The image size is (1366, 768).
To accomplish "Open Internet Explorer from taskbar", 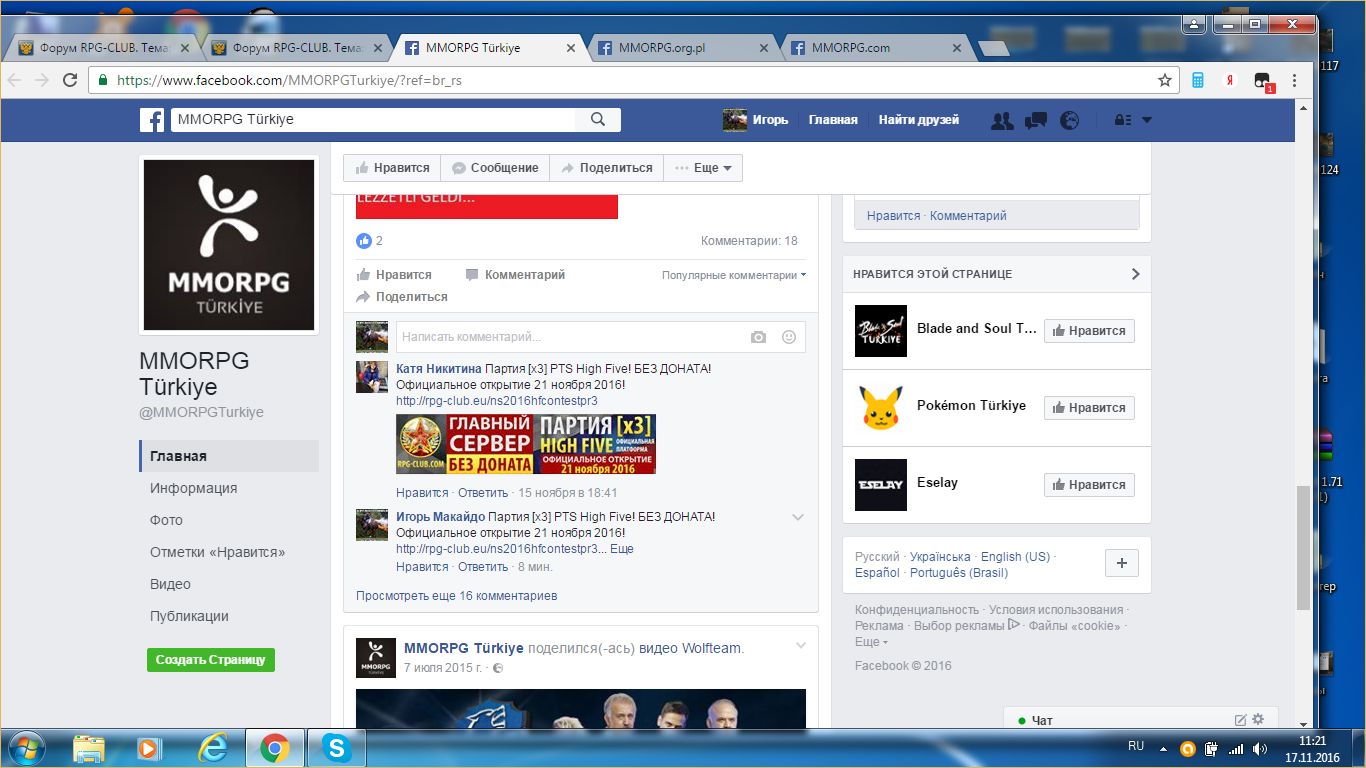I will point(212,748).
